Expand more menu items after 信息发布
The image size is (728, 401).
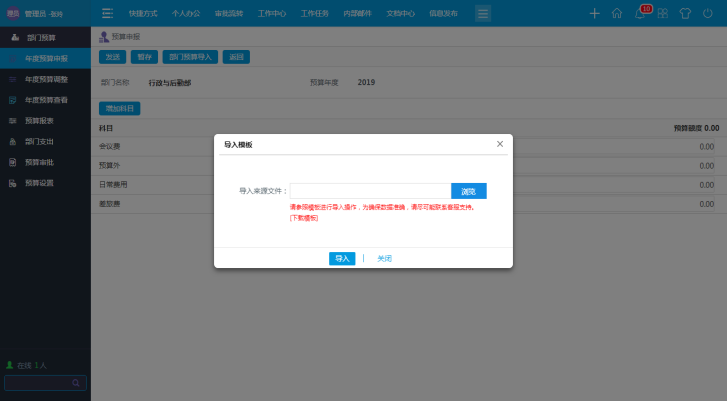point(483,13)
